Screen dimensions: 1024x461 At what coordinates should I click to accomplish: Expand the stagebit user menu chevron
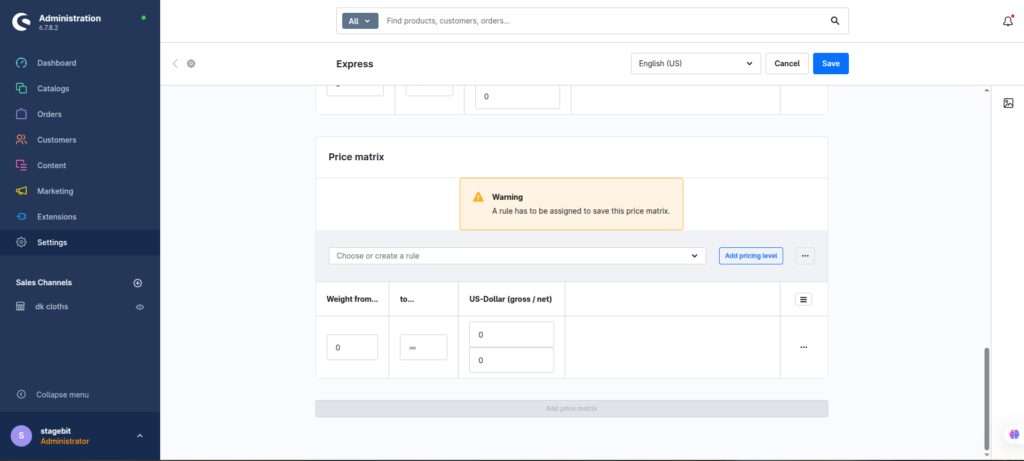point(140,436)
